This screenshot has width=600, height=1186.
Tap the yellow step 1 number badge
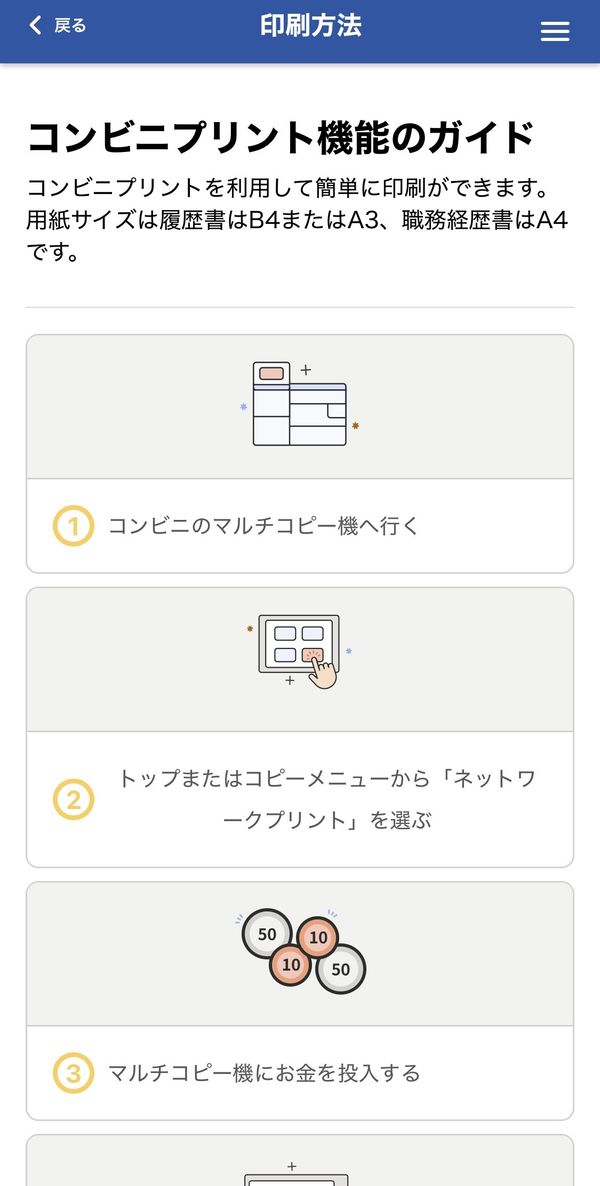click(73, 526)
